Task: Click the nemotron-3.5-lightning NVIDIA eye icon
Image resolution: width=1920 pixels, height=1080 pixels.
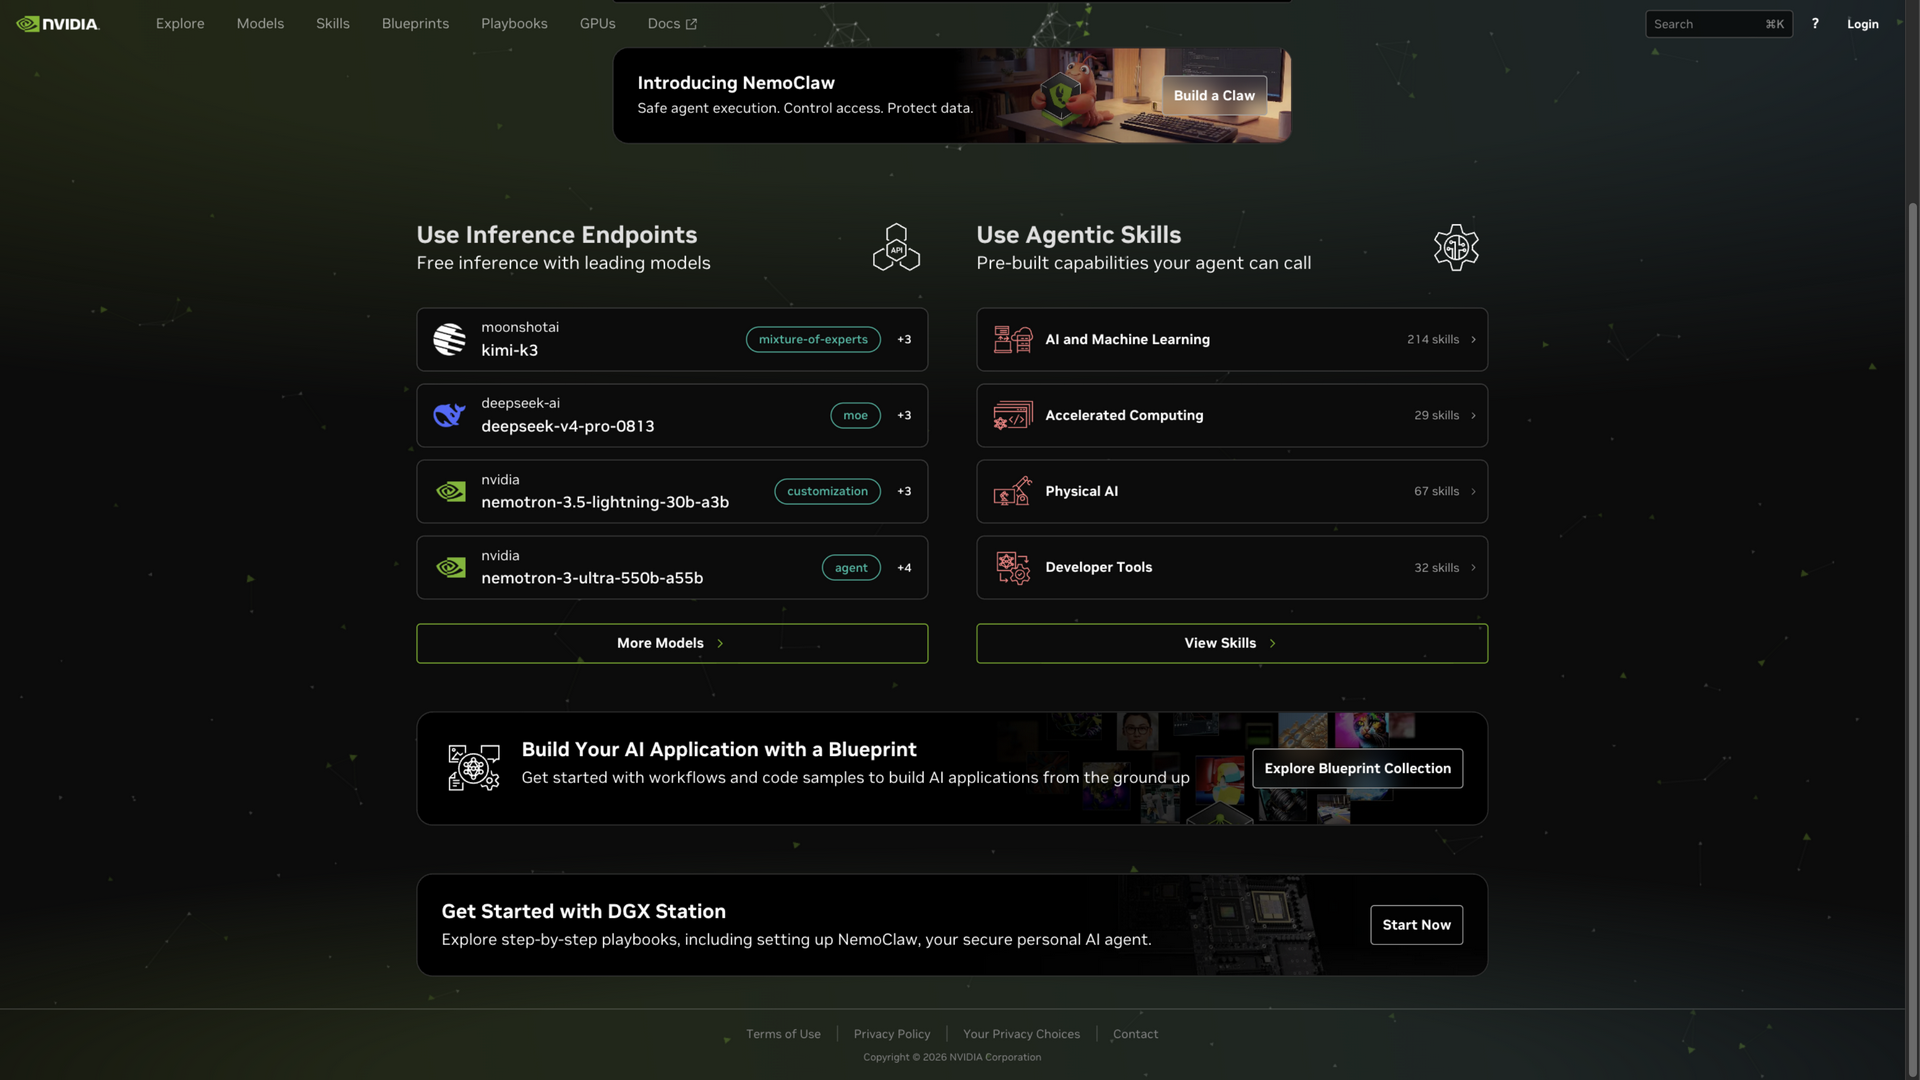Action: 450,492
